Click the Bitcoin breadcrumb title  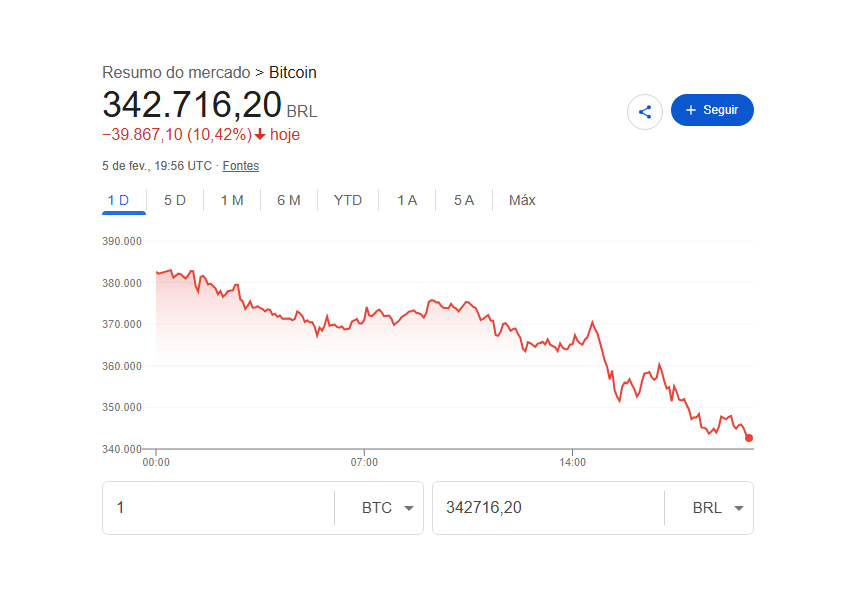293,72
